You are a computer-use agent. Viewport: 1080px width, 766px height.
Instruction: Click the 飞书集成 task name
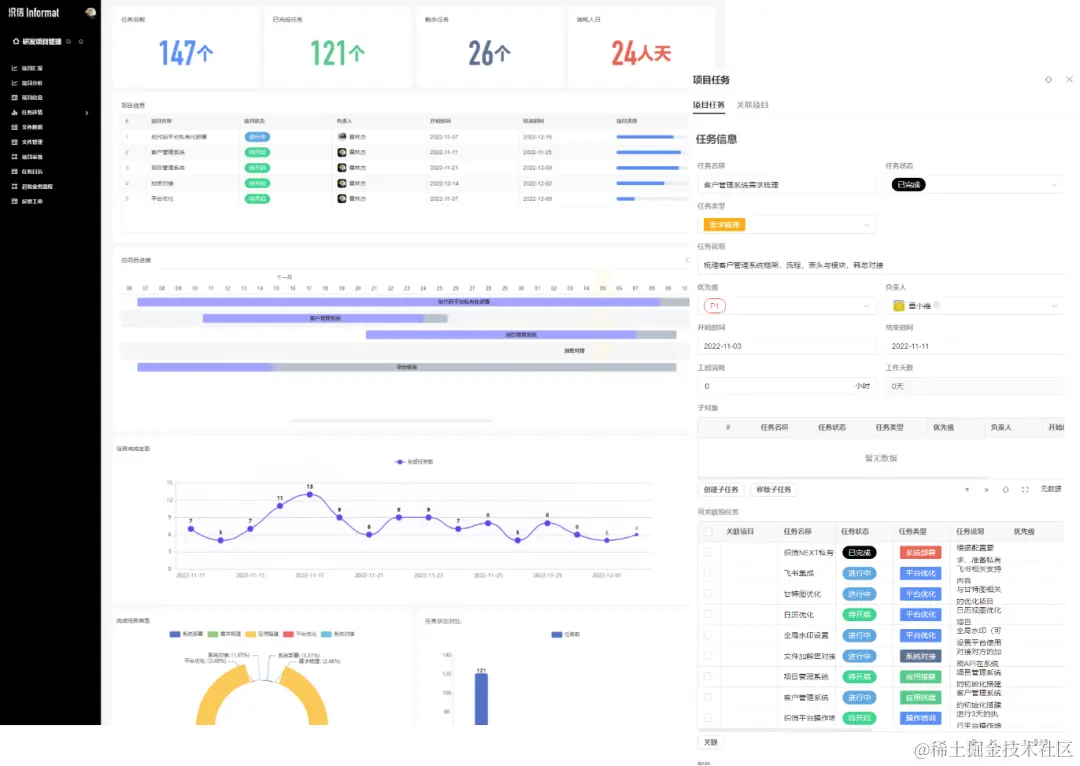(799, 573)
